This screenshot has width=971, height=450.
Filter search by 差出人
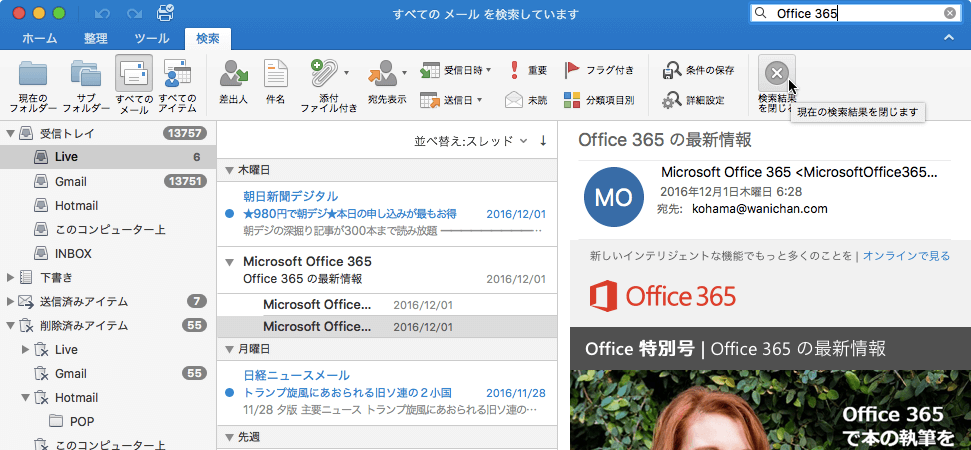pos(233,82)
